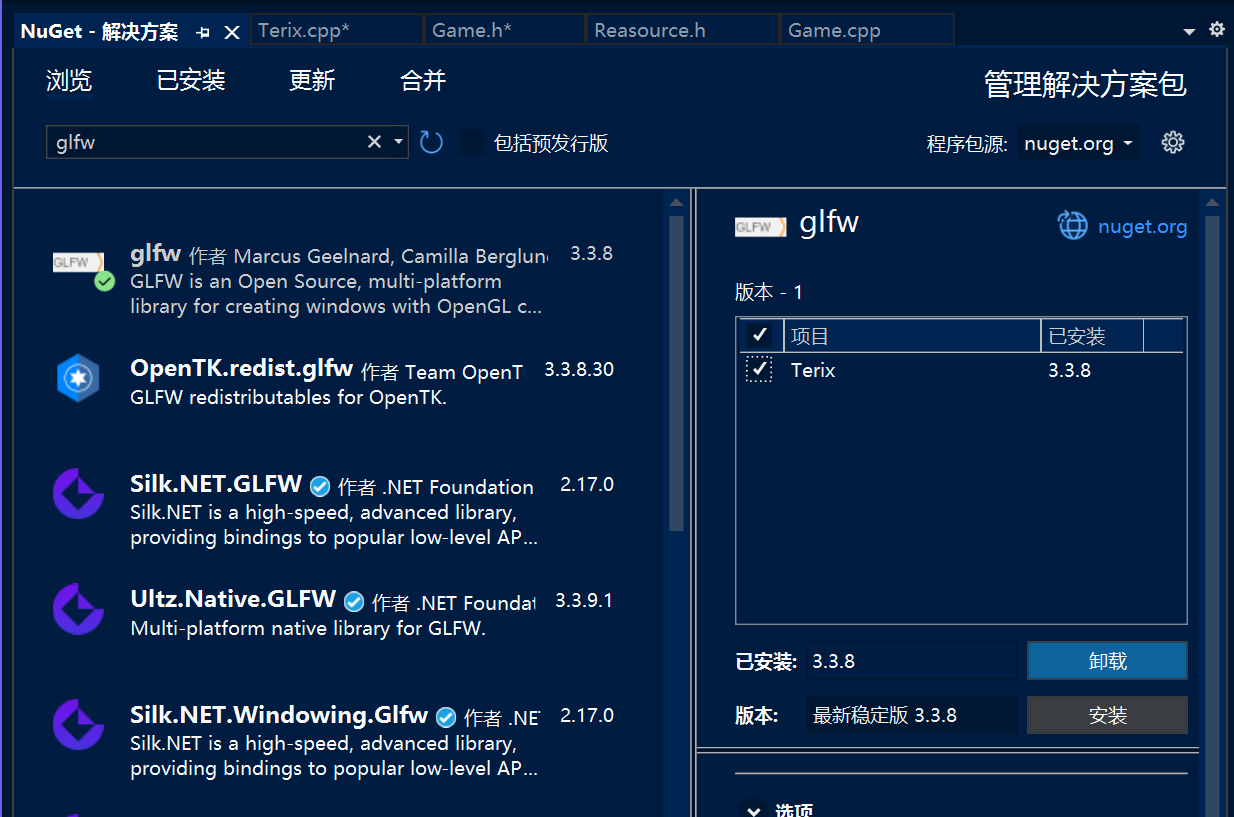The image size is (1234, 817).
Task: Select the glfw package entry title
Action: coord(155,253)
